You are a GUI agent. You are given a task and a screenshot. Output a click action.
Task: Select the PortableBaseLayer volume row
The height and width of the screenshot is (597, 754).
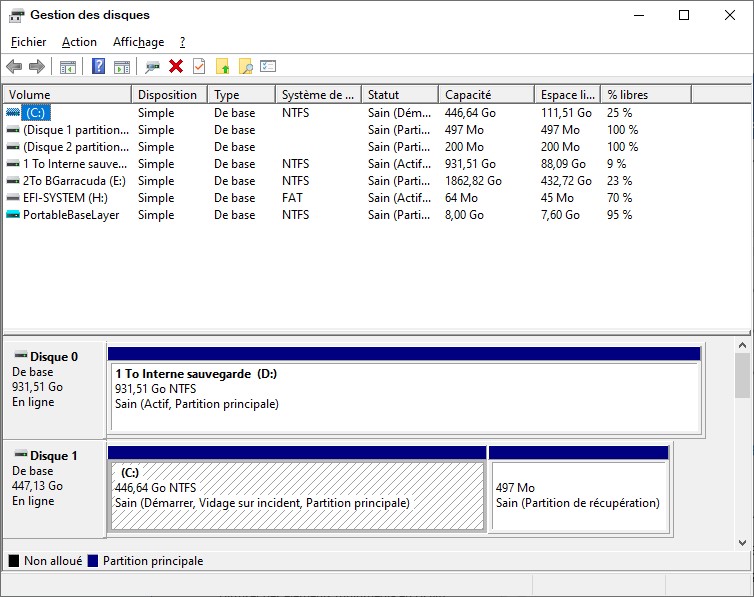[70, 215]
